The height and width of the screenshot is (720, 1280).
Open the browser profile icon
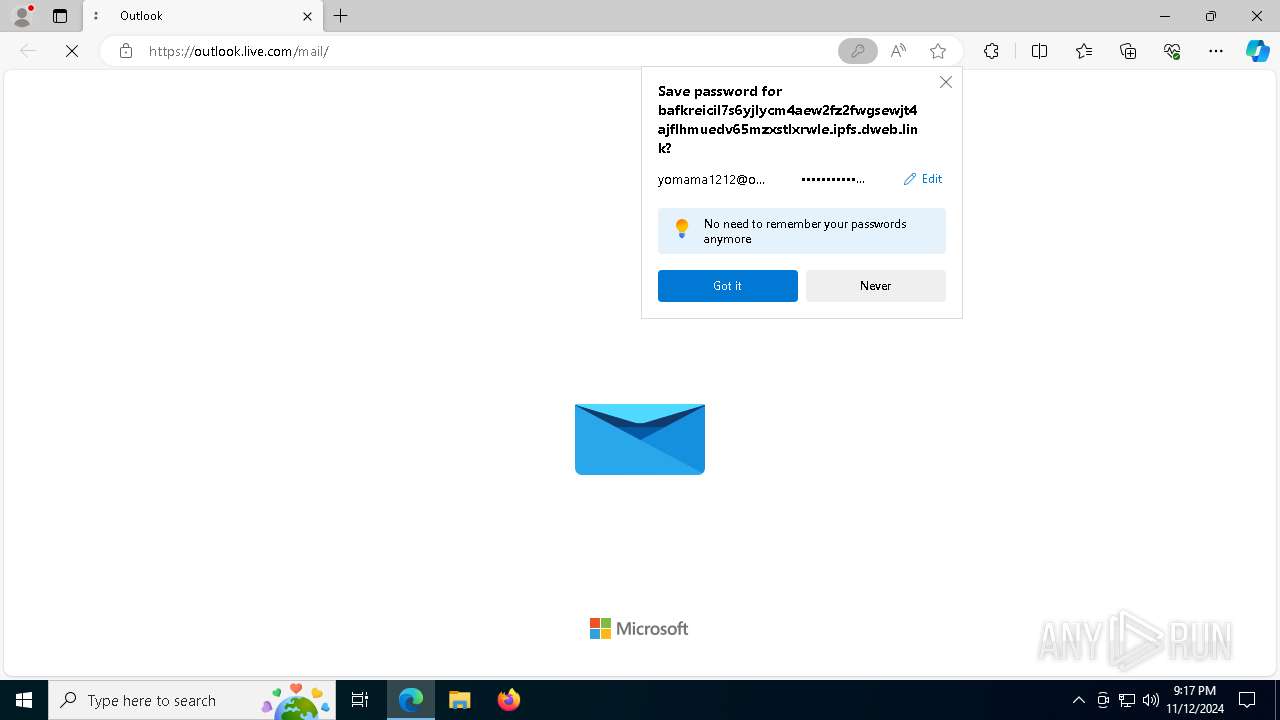click(21, 16)
